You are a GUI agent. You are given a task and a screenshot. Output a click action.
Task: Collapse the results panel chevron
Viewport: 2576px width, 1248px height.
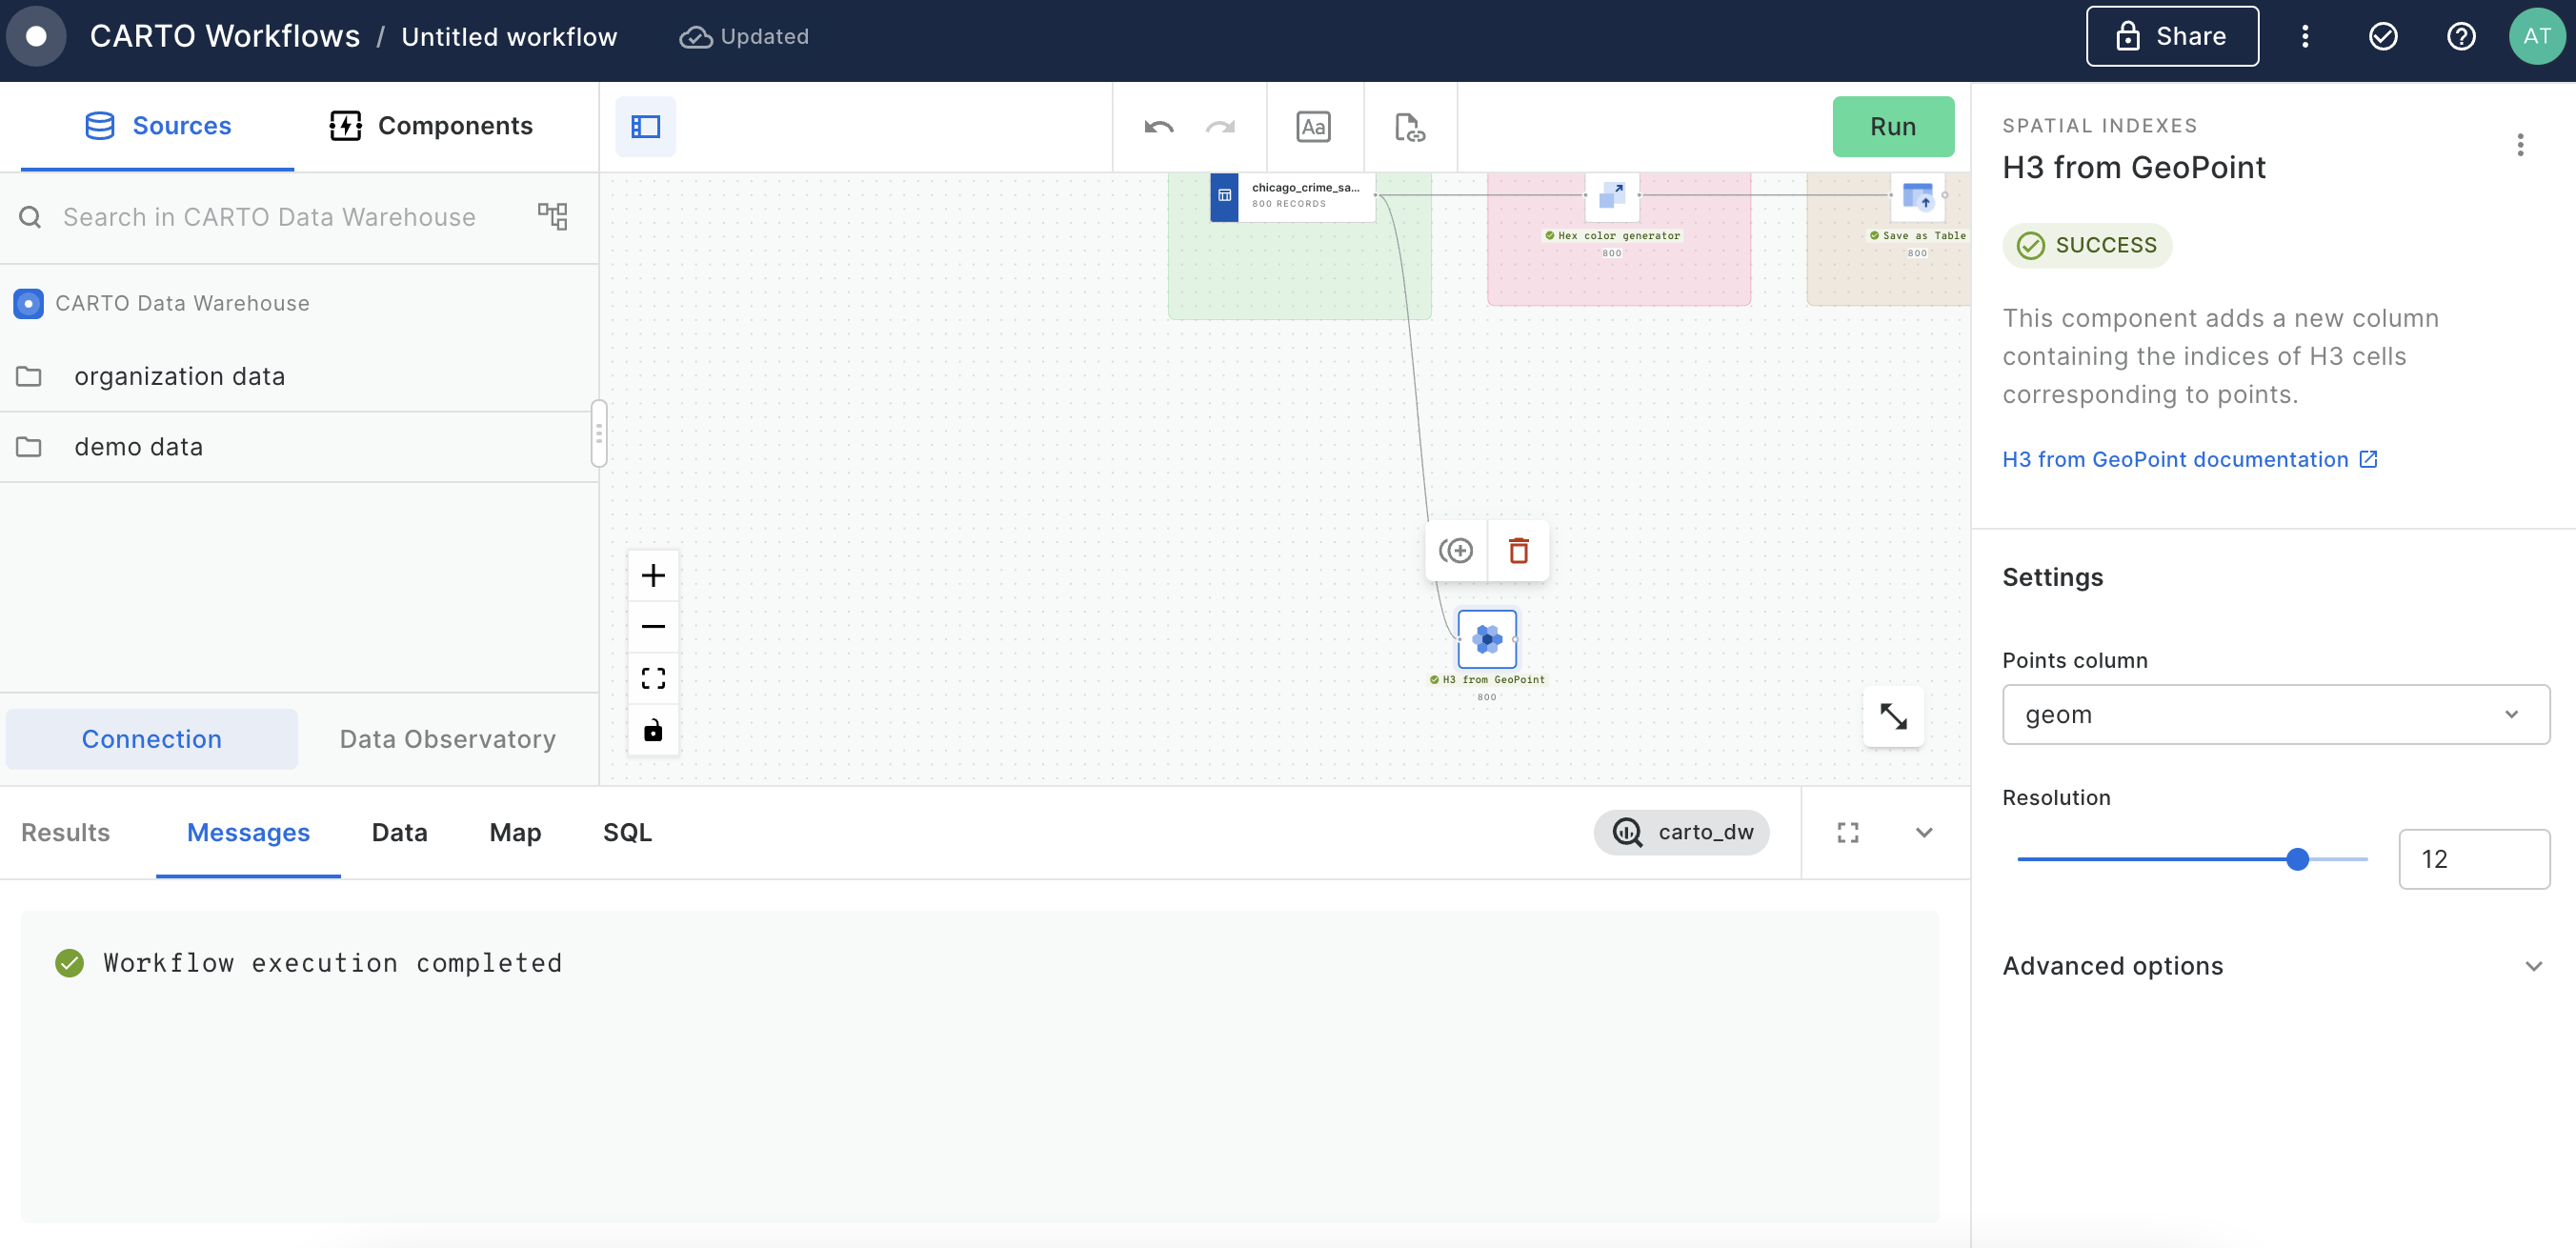pos(1924,832)
